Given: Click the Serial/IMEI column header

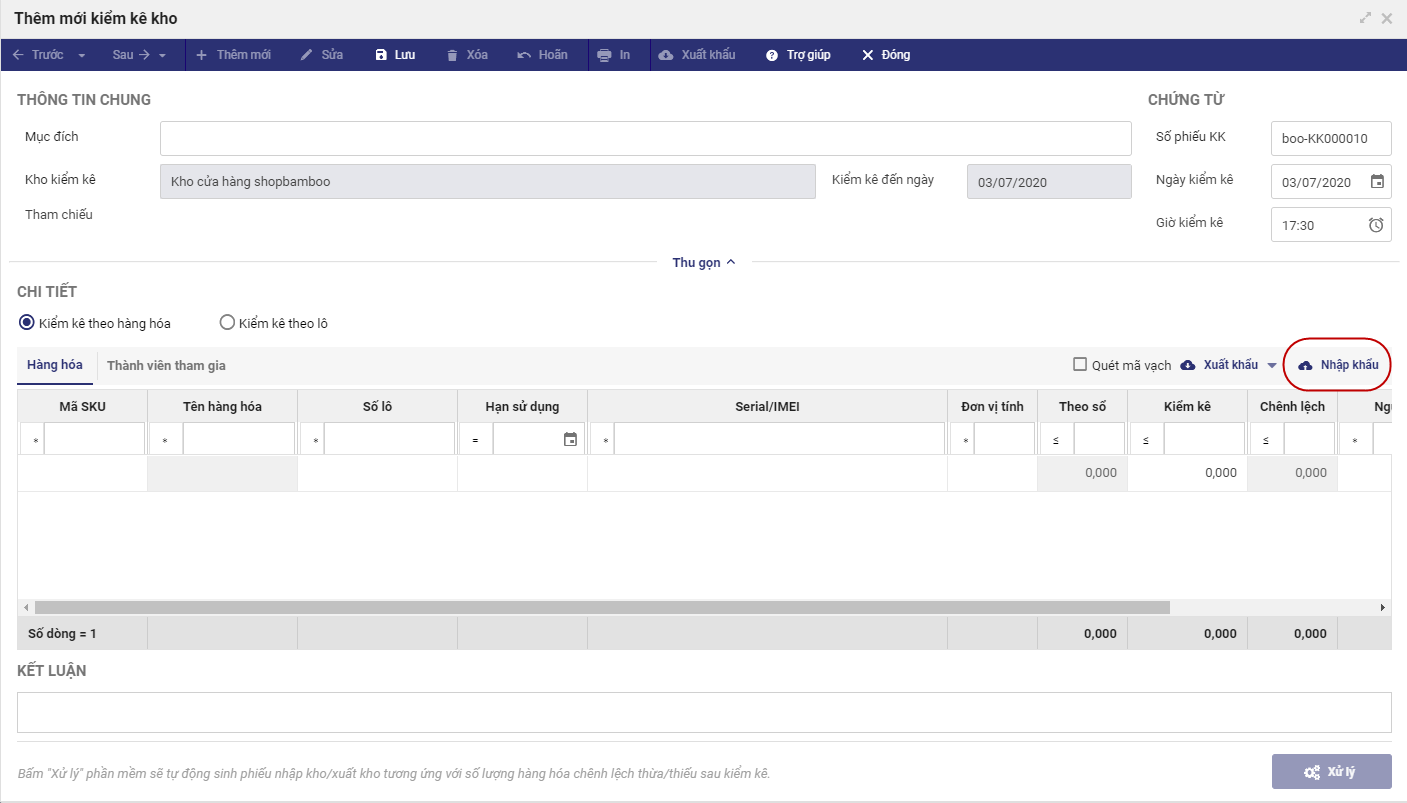Looking at the screenshot, I should coord(767,406).
